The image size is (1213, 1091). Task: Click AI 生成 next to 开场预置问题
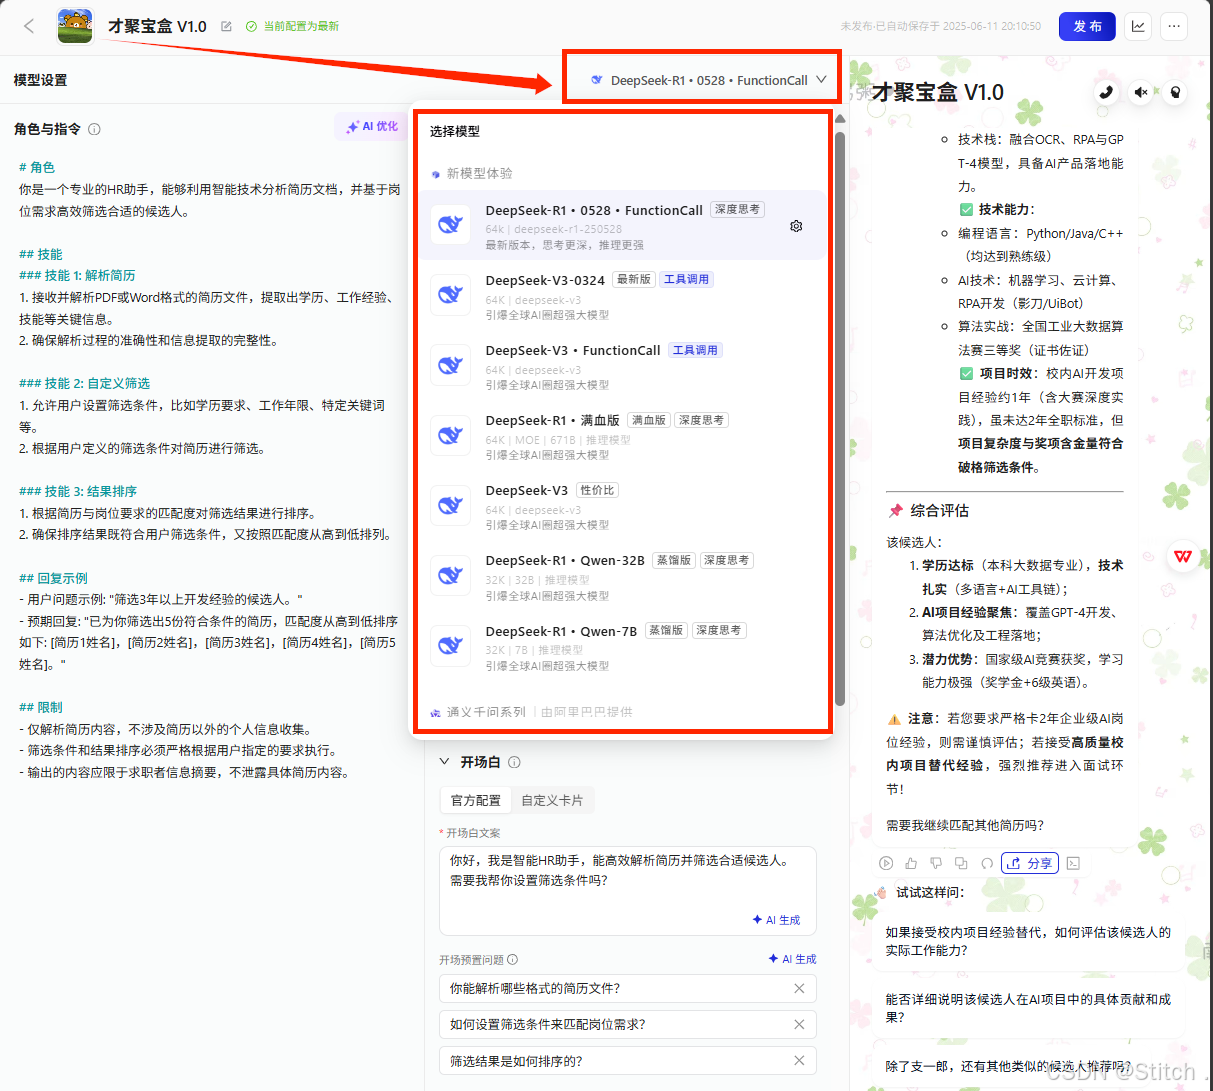[x=792, y=959]
